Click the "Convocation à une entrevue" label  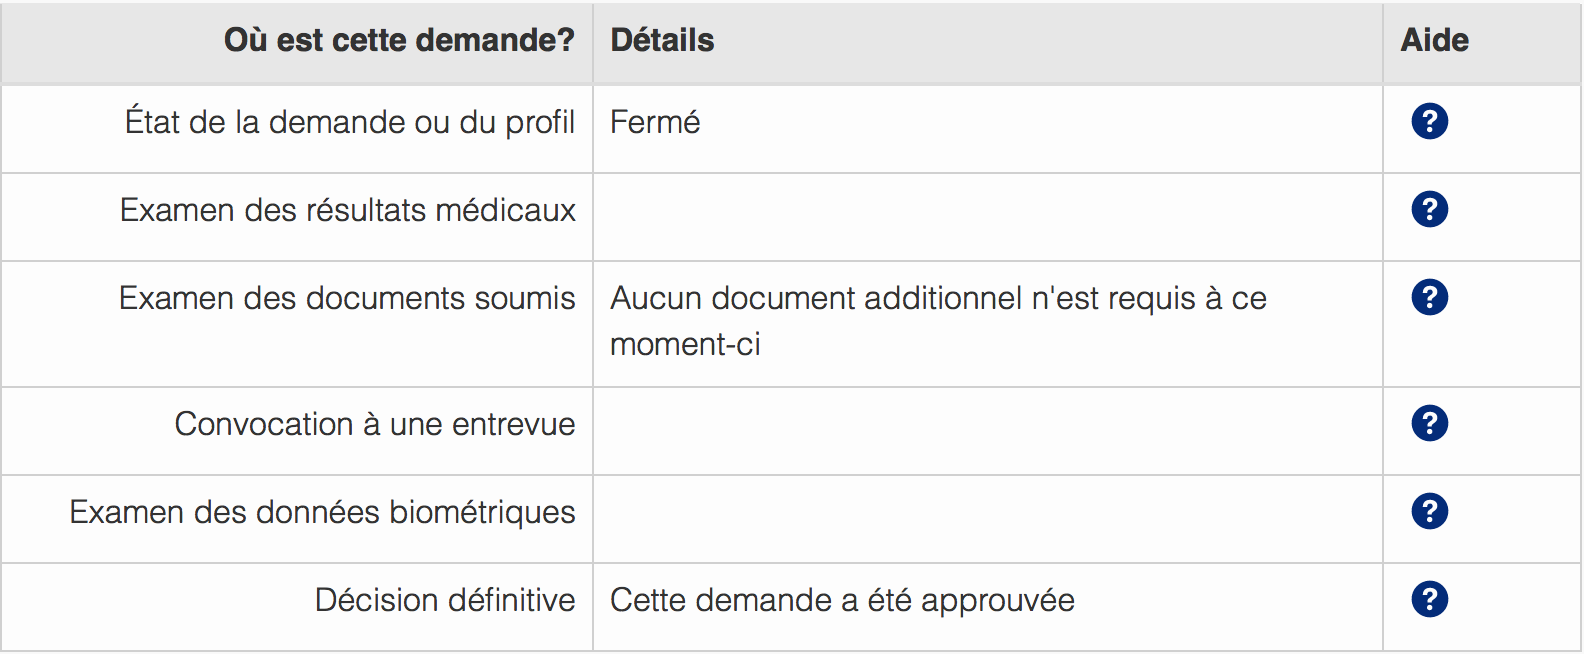(374, 425)
